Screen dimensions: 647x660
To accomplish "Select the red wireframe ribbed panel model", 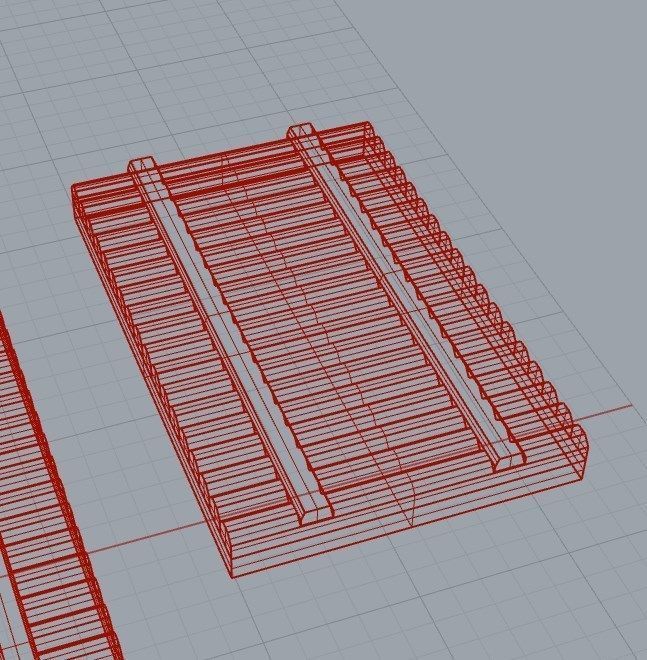I will (x=328, y=349).
